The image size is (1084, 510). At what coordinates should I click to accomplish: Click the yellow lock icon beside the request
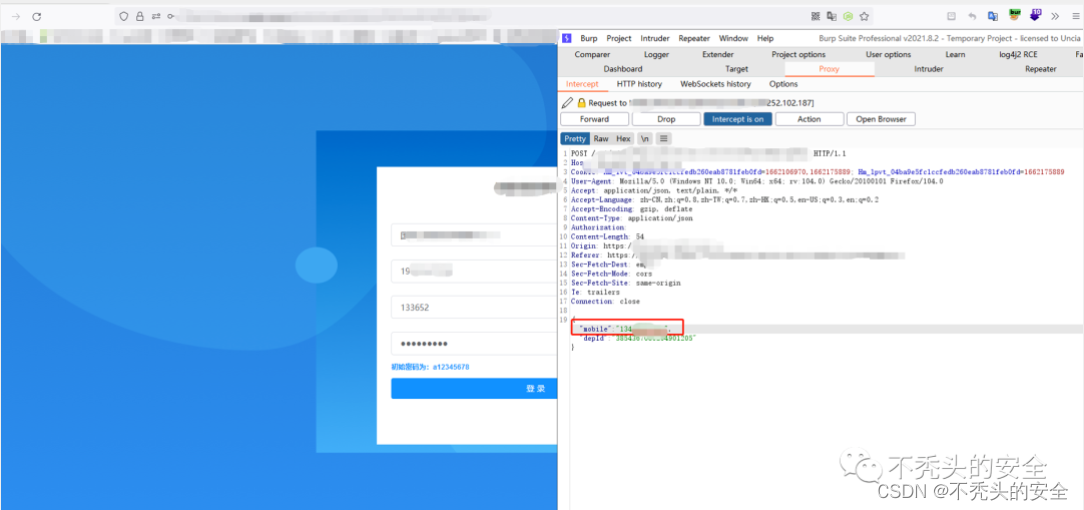coord(581,102)
